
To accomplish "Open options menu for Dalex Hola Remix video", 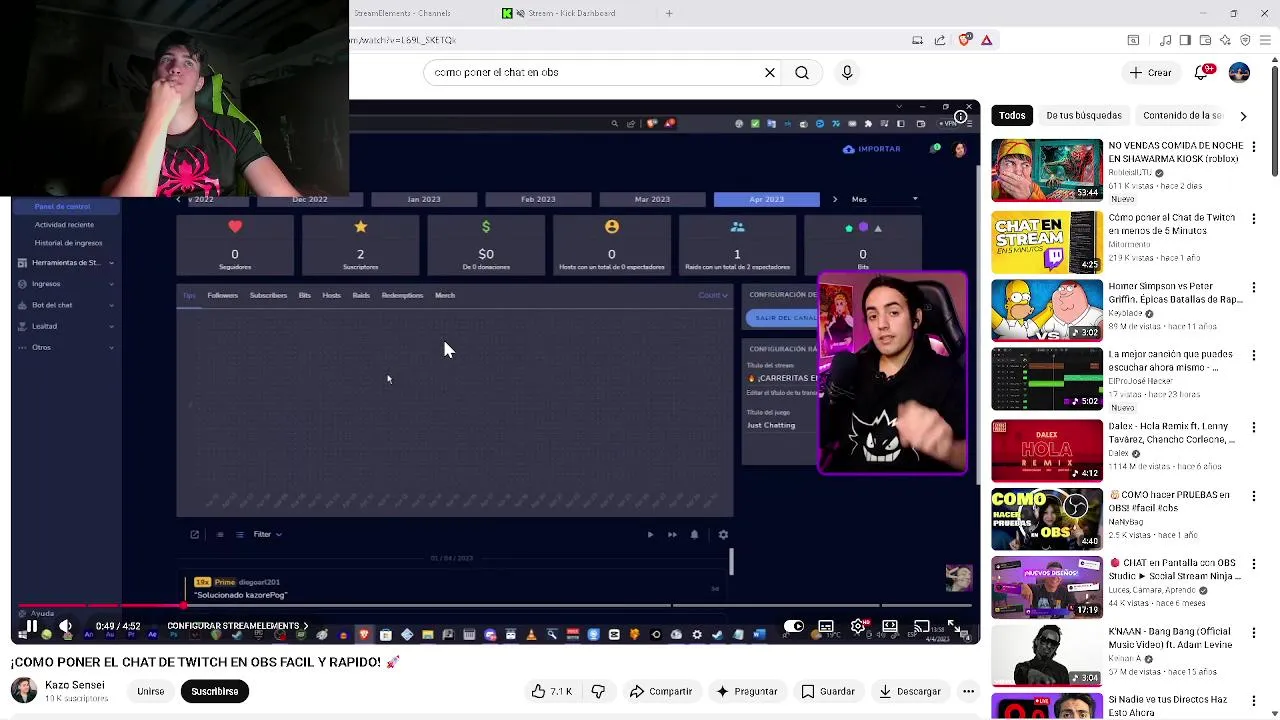I will (x=1253, y=426).
